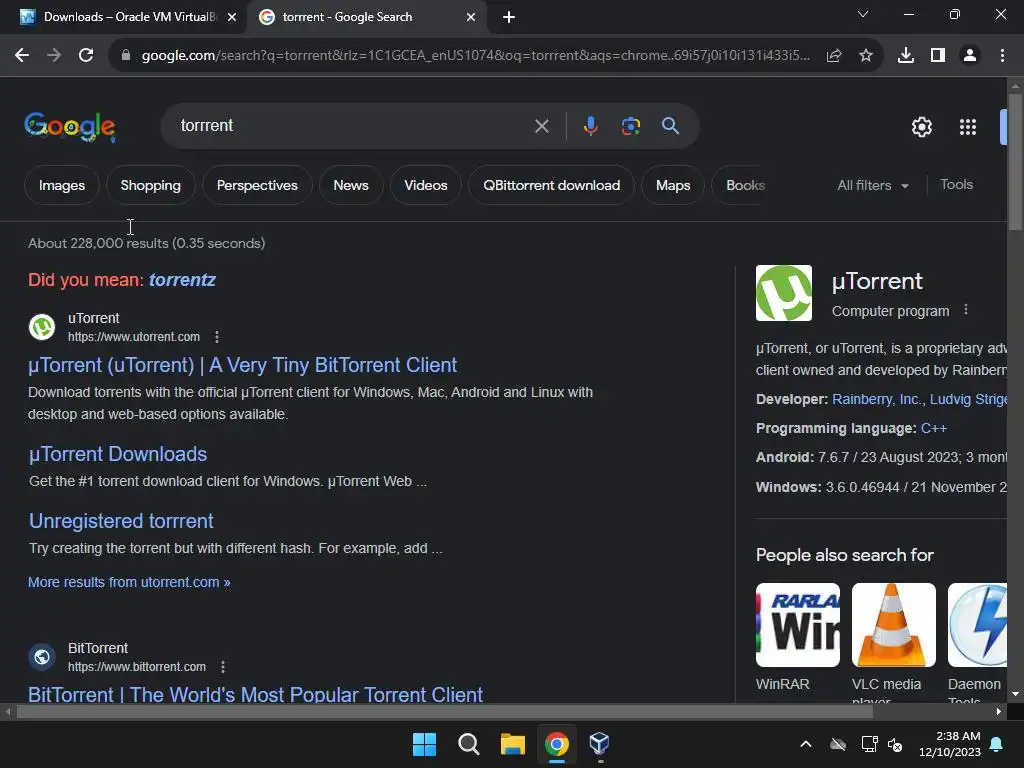Open File Explorer from taskbar
The height and width of the screenshot is (768, 1024).
click(513, 744)
